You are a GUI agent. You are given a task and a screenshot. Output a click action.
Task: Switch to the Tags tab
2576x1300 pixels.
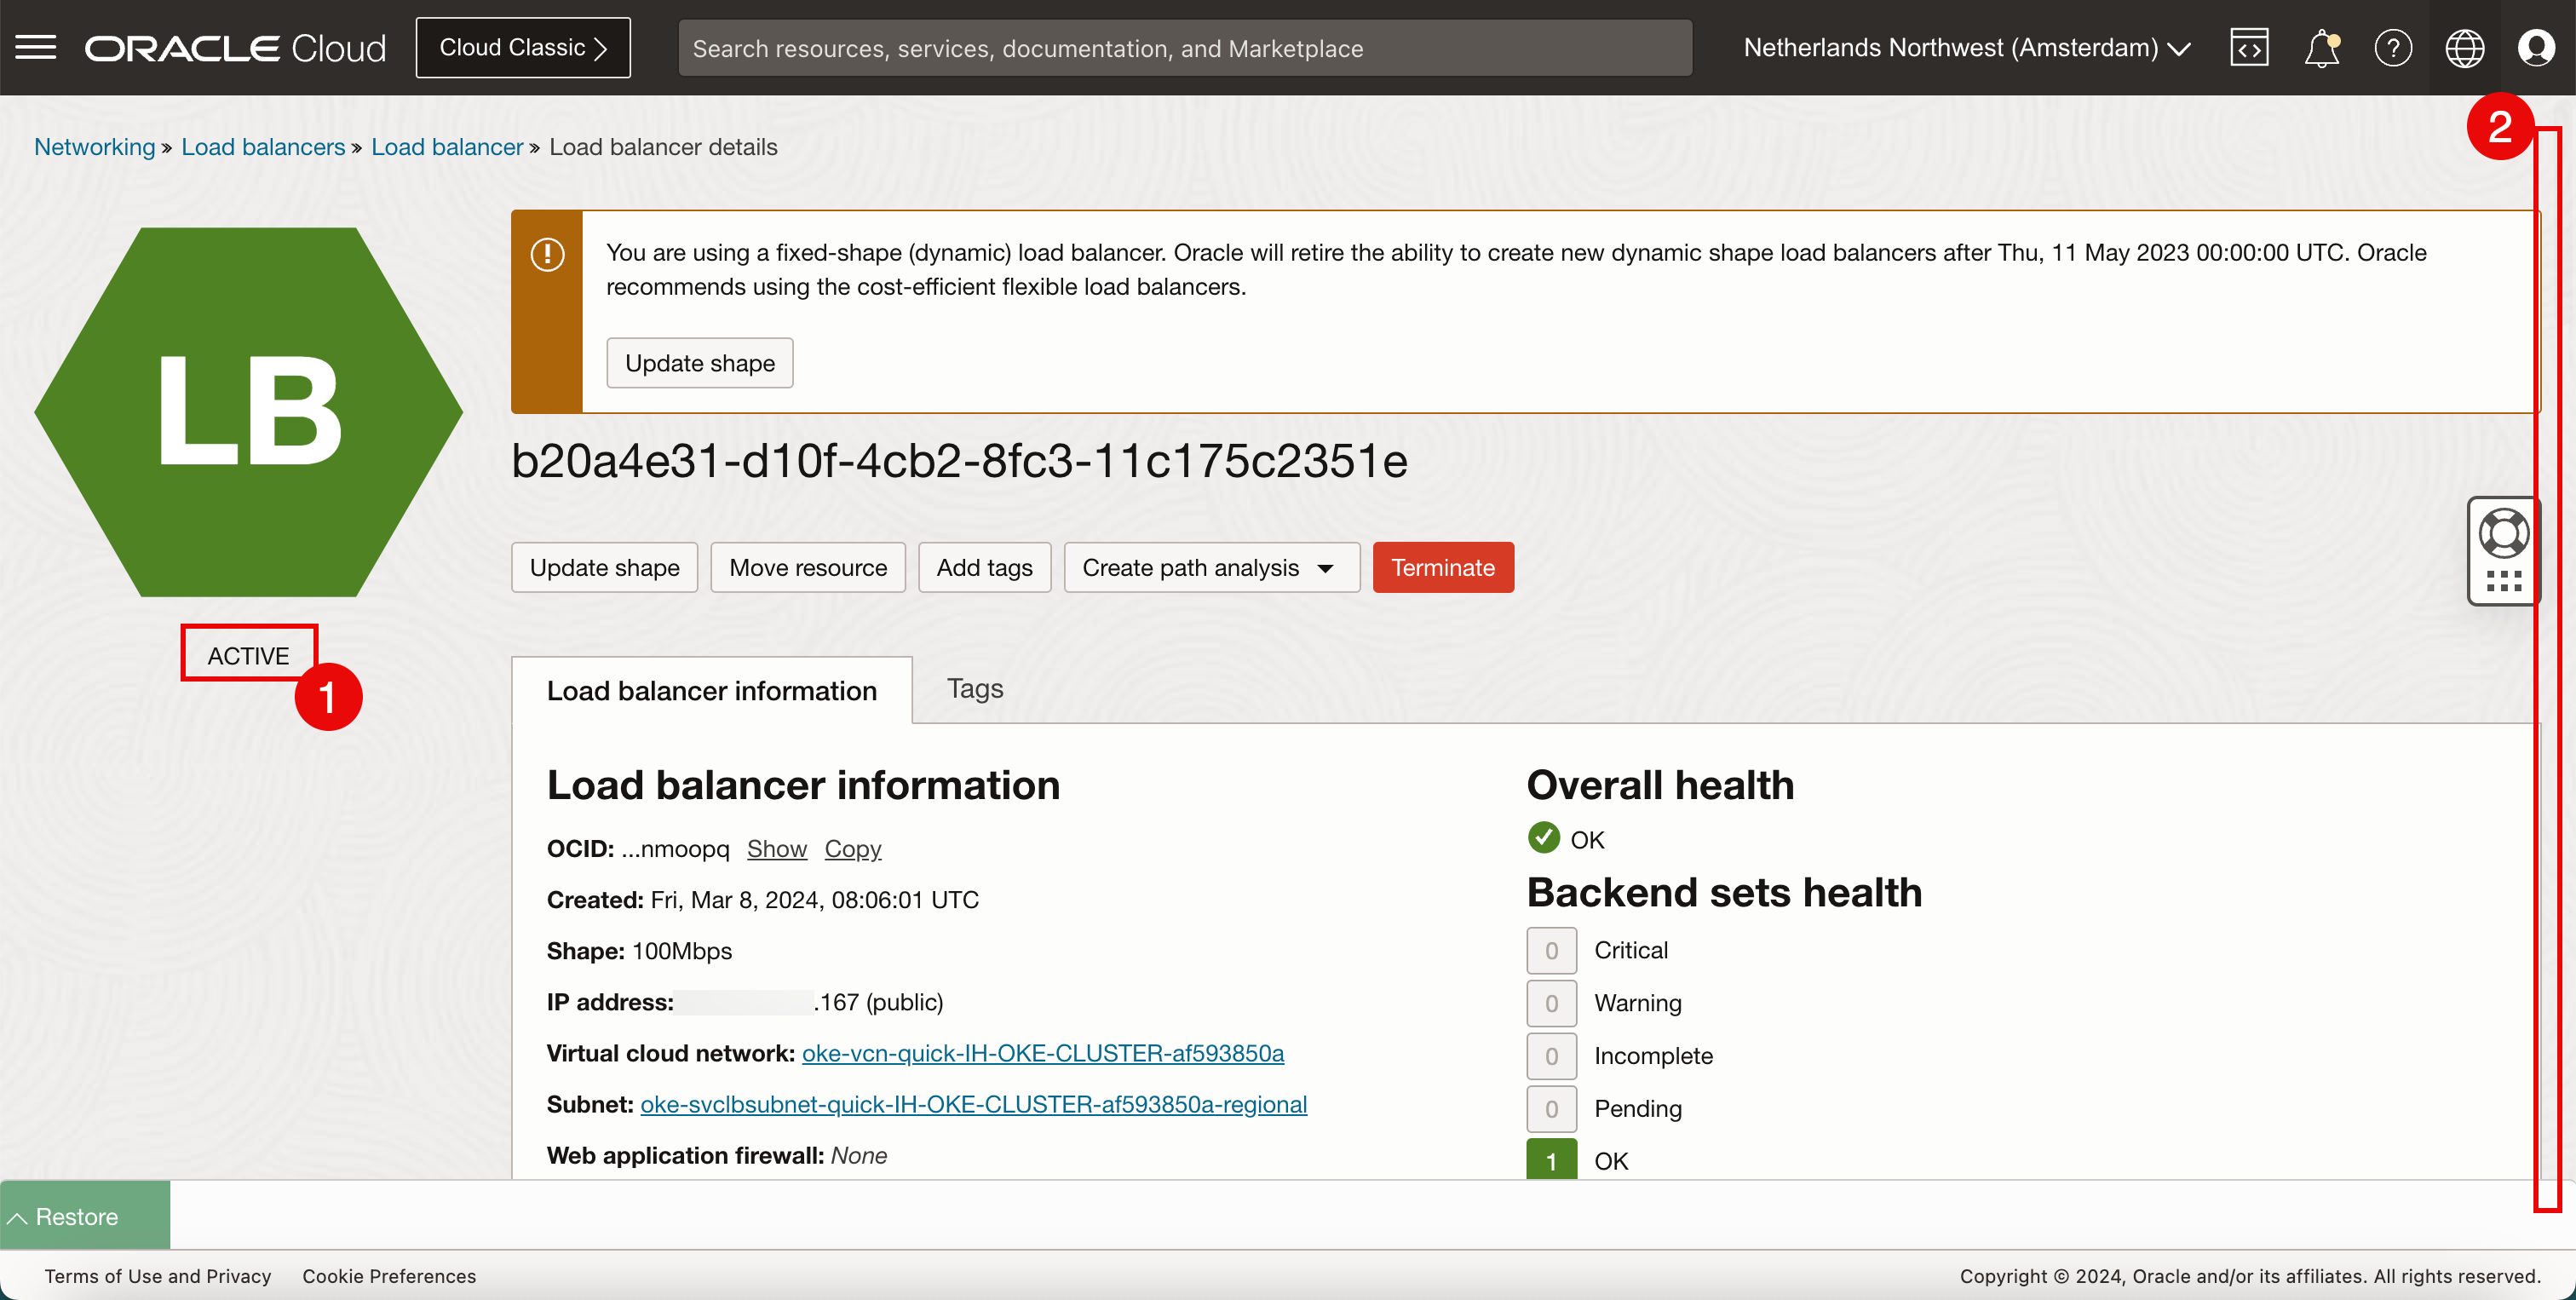(974, 688)
